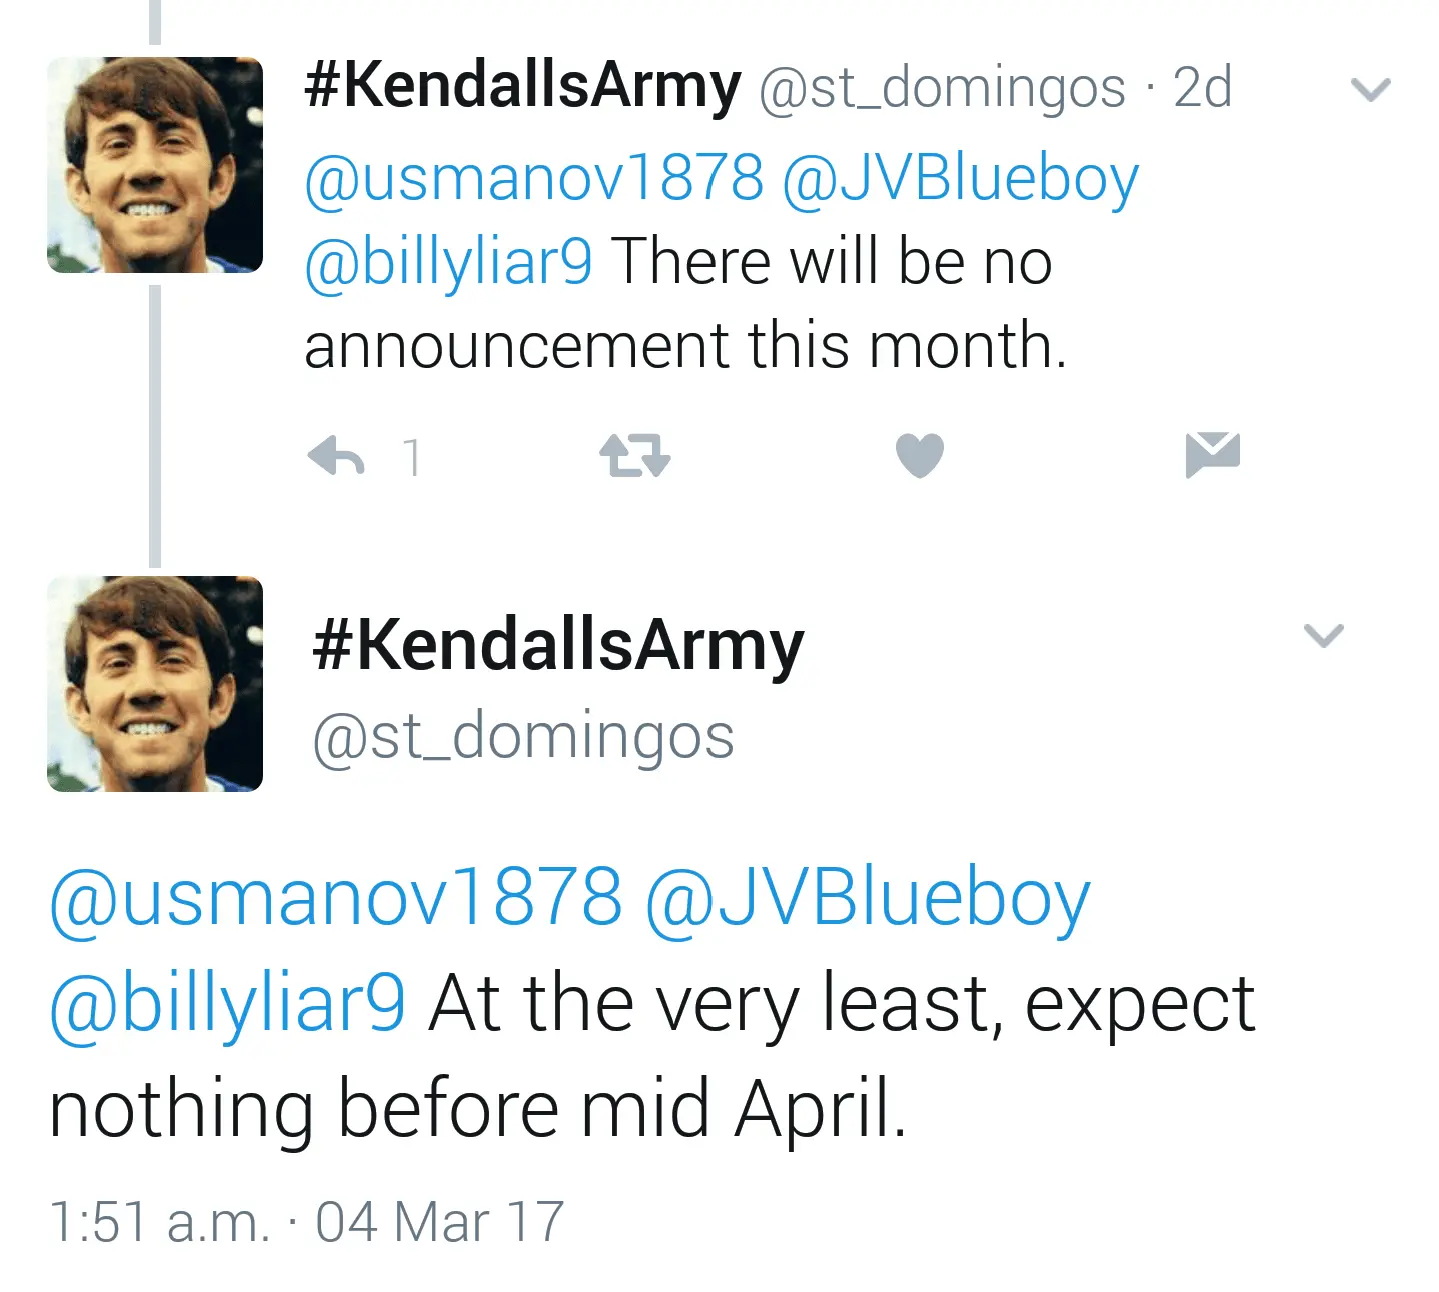
Task: Tap @billyliar9 mention in second tweet
Action: click(x=228, y=1002)
